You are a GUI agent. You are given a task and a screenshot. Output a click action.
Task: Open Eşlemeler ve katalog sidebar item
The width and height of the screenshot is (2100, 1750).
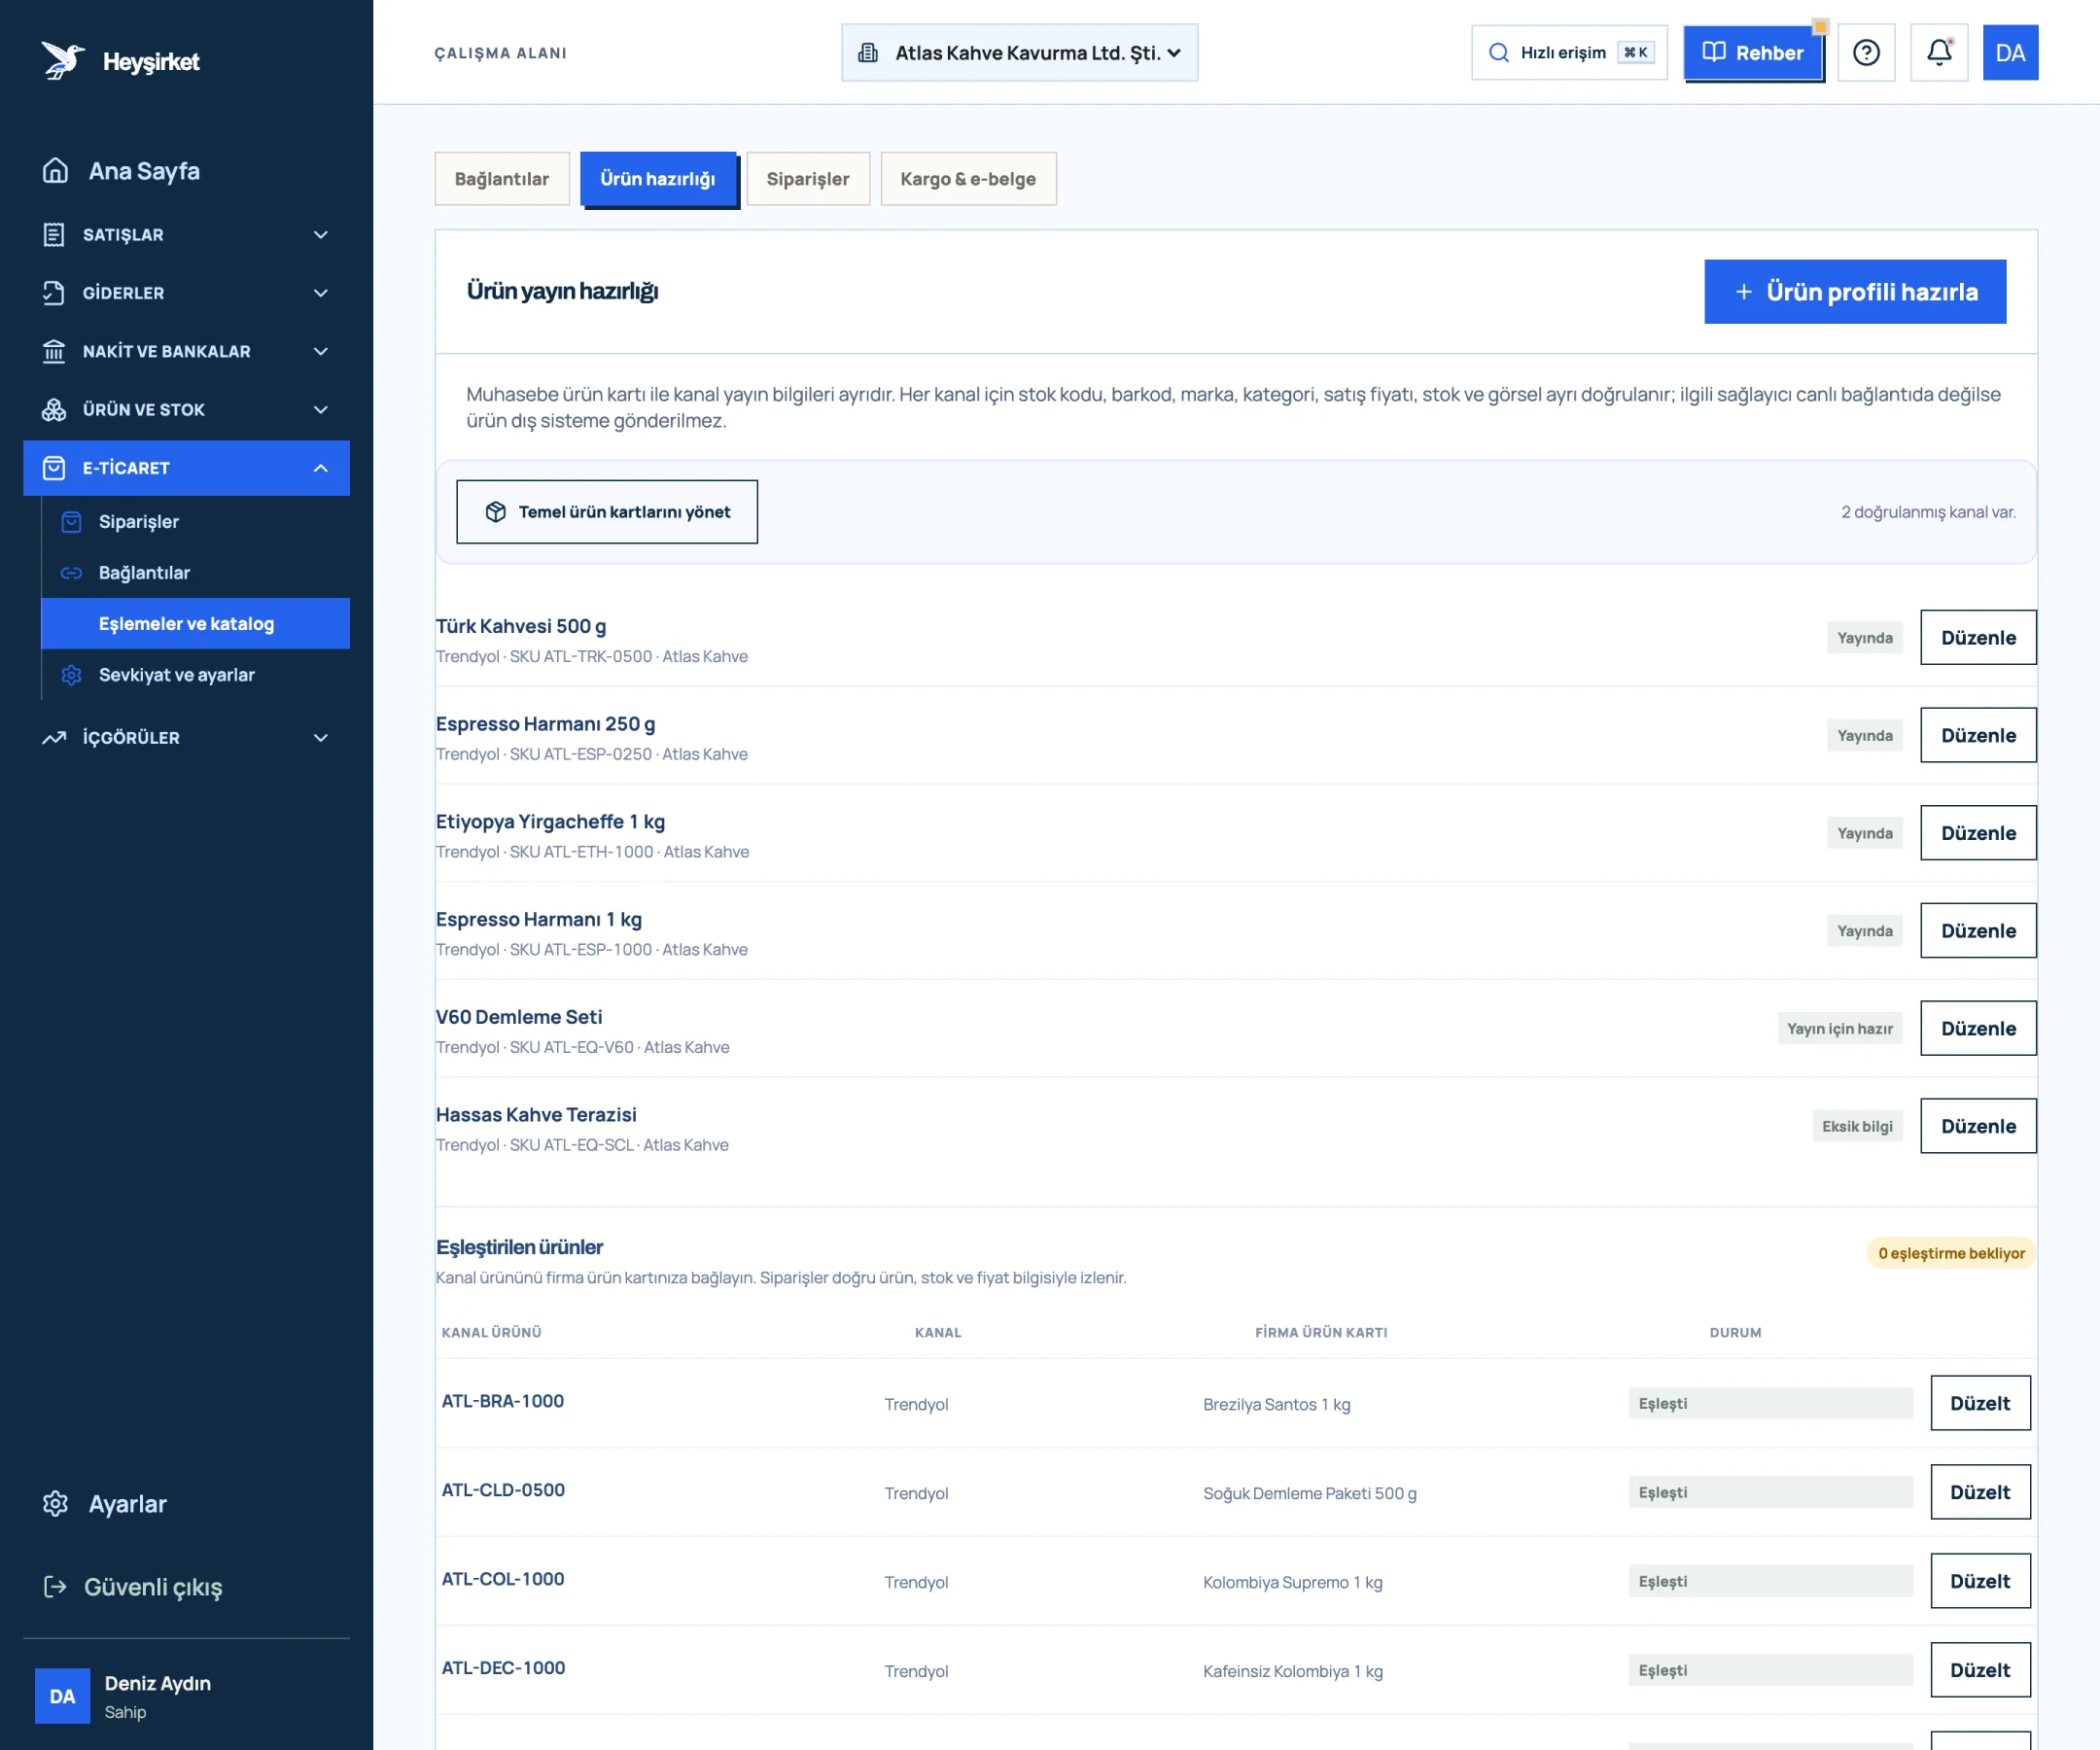pos(195,624)
